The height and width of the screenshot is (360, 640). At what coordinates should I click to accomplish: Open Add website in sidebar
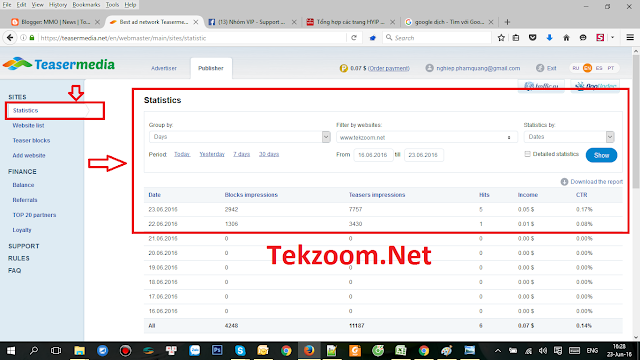[29, 156]
